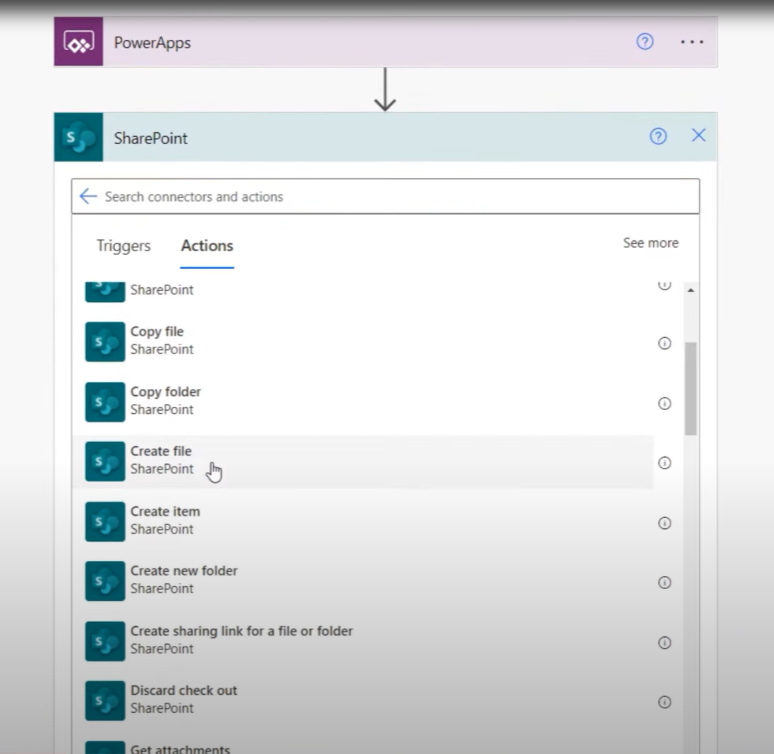Show info for Discard check out action
This screenshot has height=754, width=774.
[x=664, y=702]
